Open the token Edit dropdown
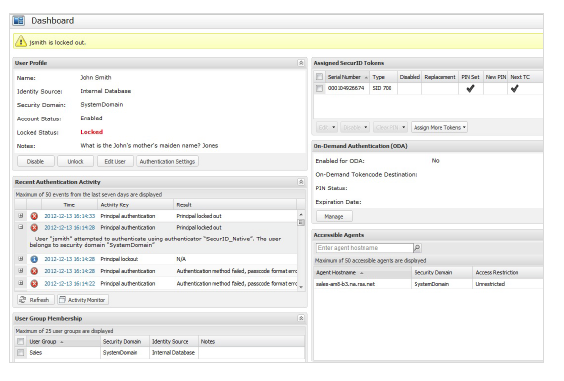 pyautogui.click(x=327, y=127)
